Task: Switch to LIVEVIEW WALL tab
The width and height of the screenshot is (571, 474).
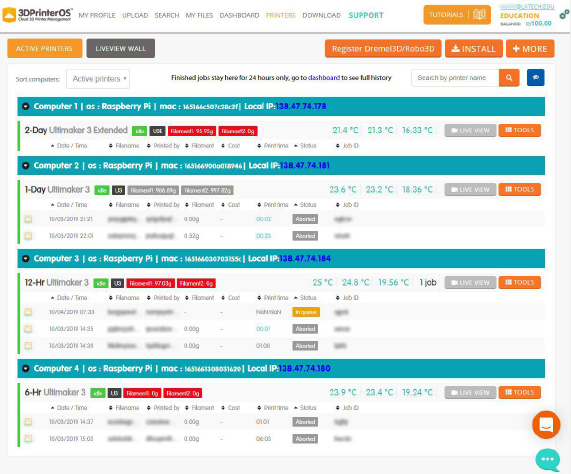Action: coord(121,48)
